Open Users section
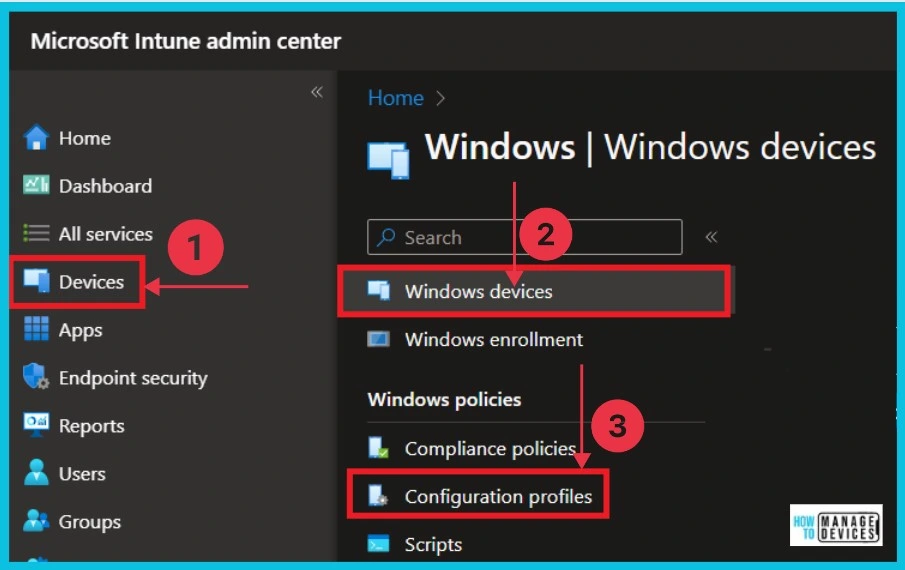 (82, 474)
